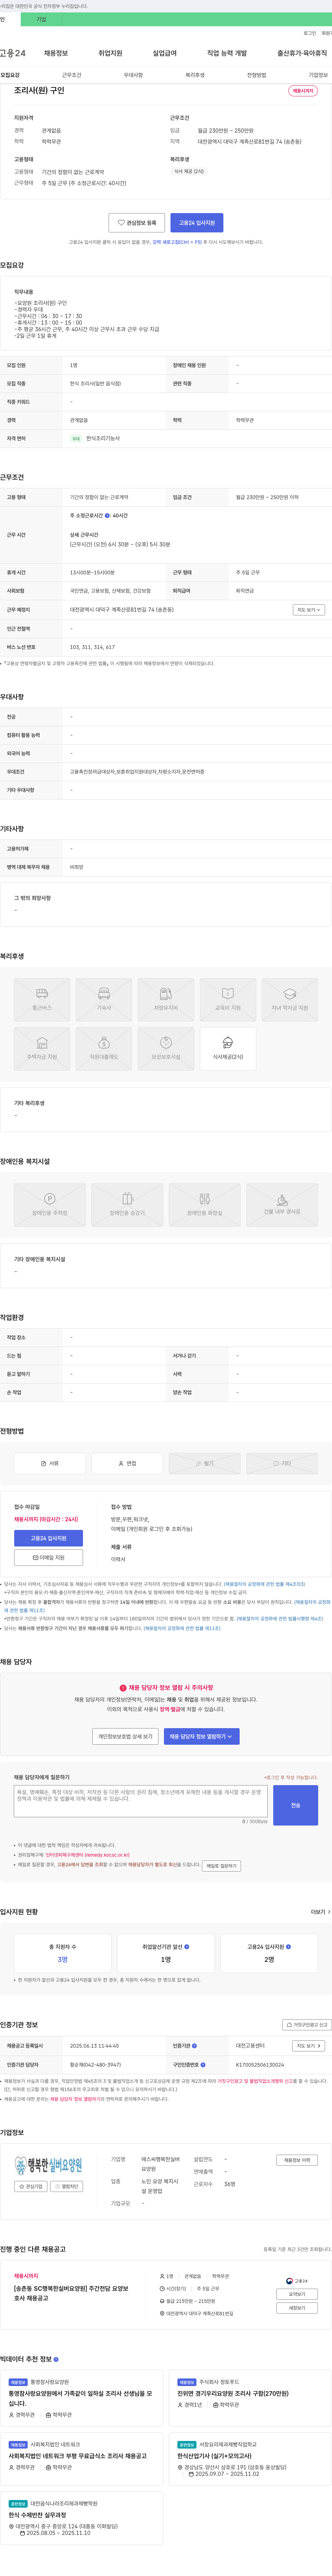The width and height of the screenshot is (332, 2576).
Task: Click the 주택자금 지원 icon
Action: point(42,1049)
